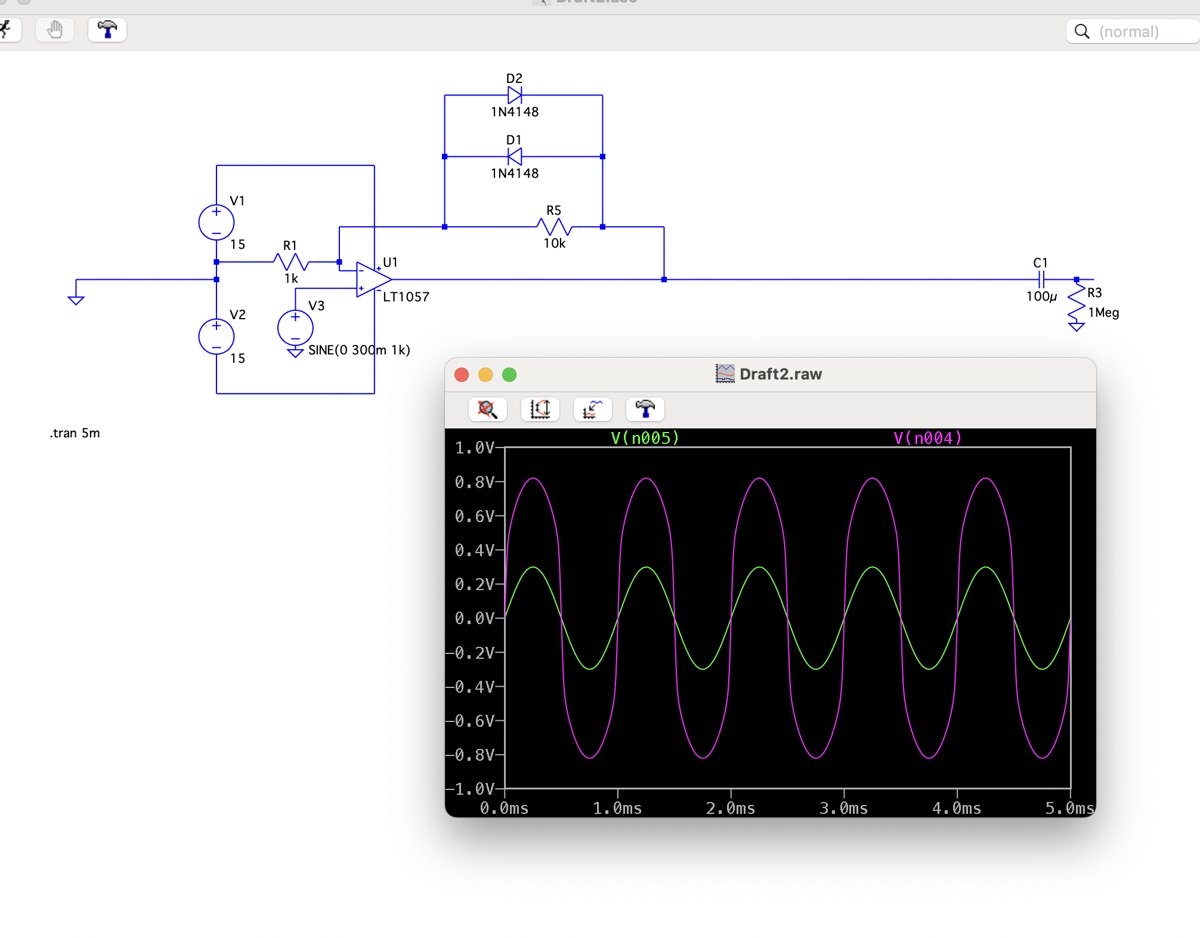Select the V1 voltage source symbol
1200x938 pixels.
216,222
